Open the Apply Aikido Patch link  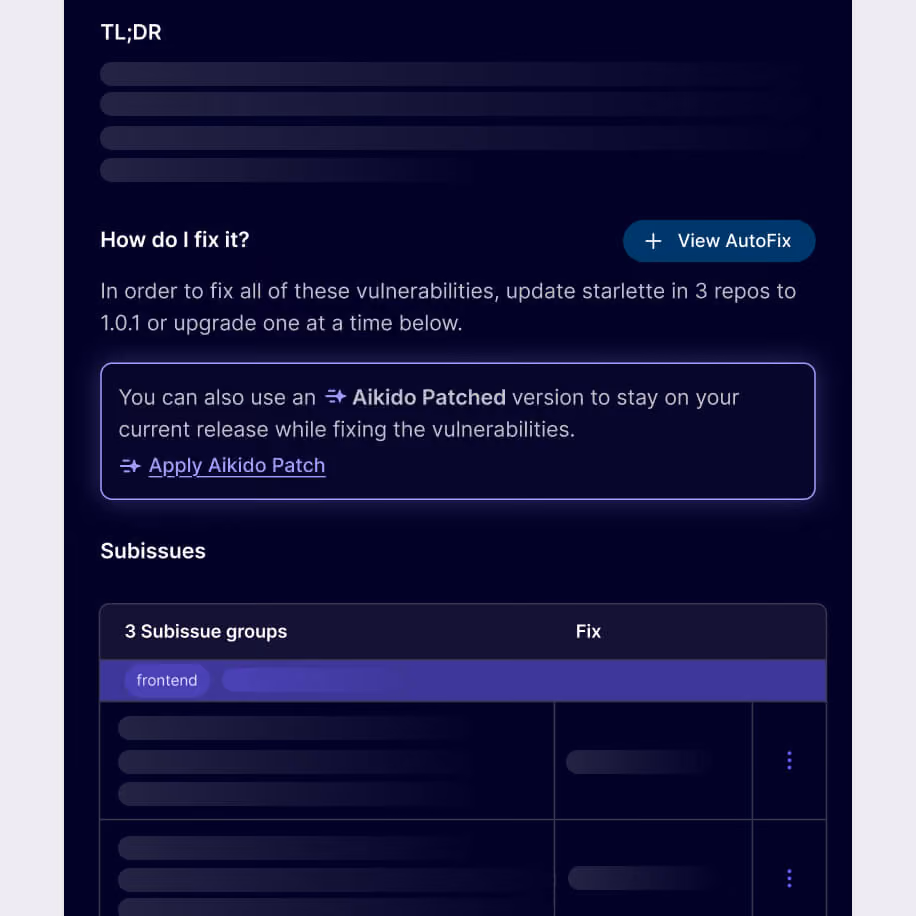pos(237,466)
